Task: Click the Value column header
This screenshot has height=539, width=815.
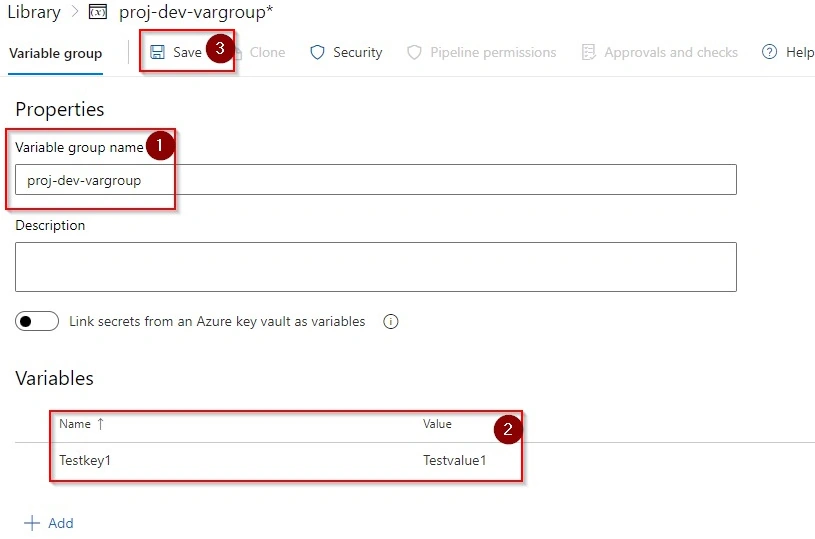Action: (x=437, y=424)
